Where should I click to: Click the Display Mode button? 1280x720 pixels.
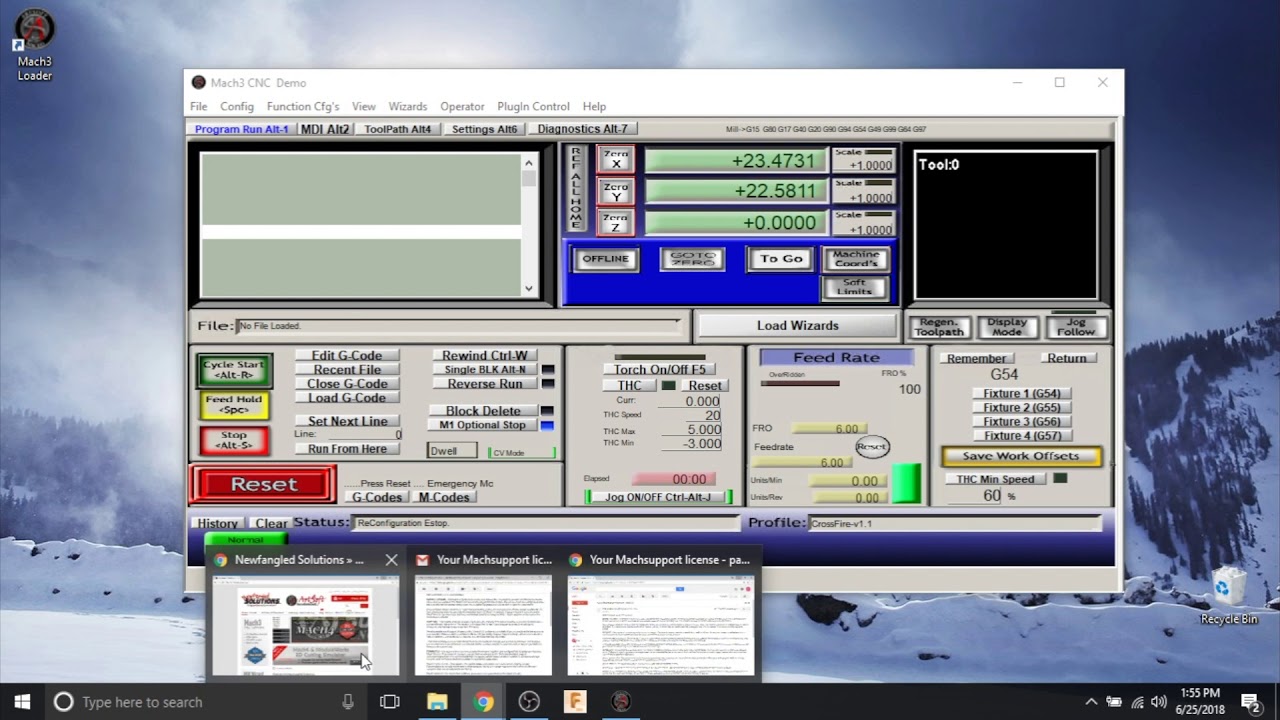(x=1007, y=327)
